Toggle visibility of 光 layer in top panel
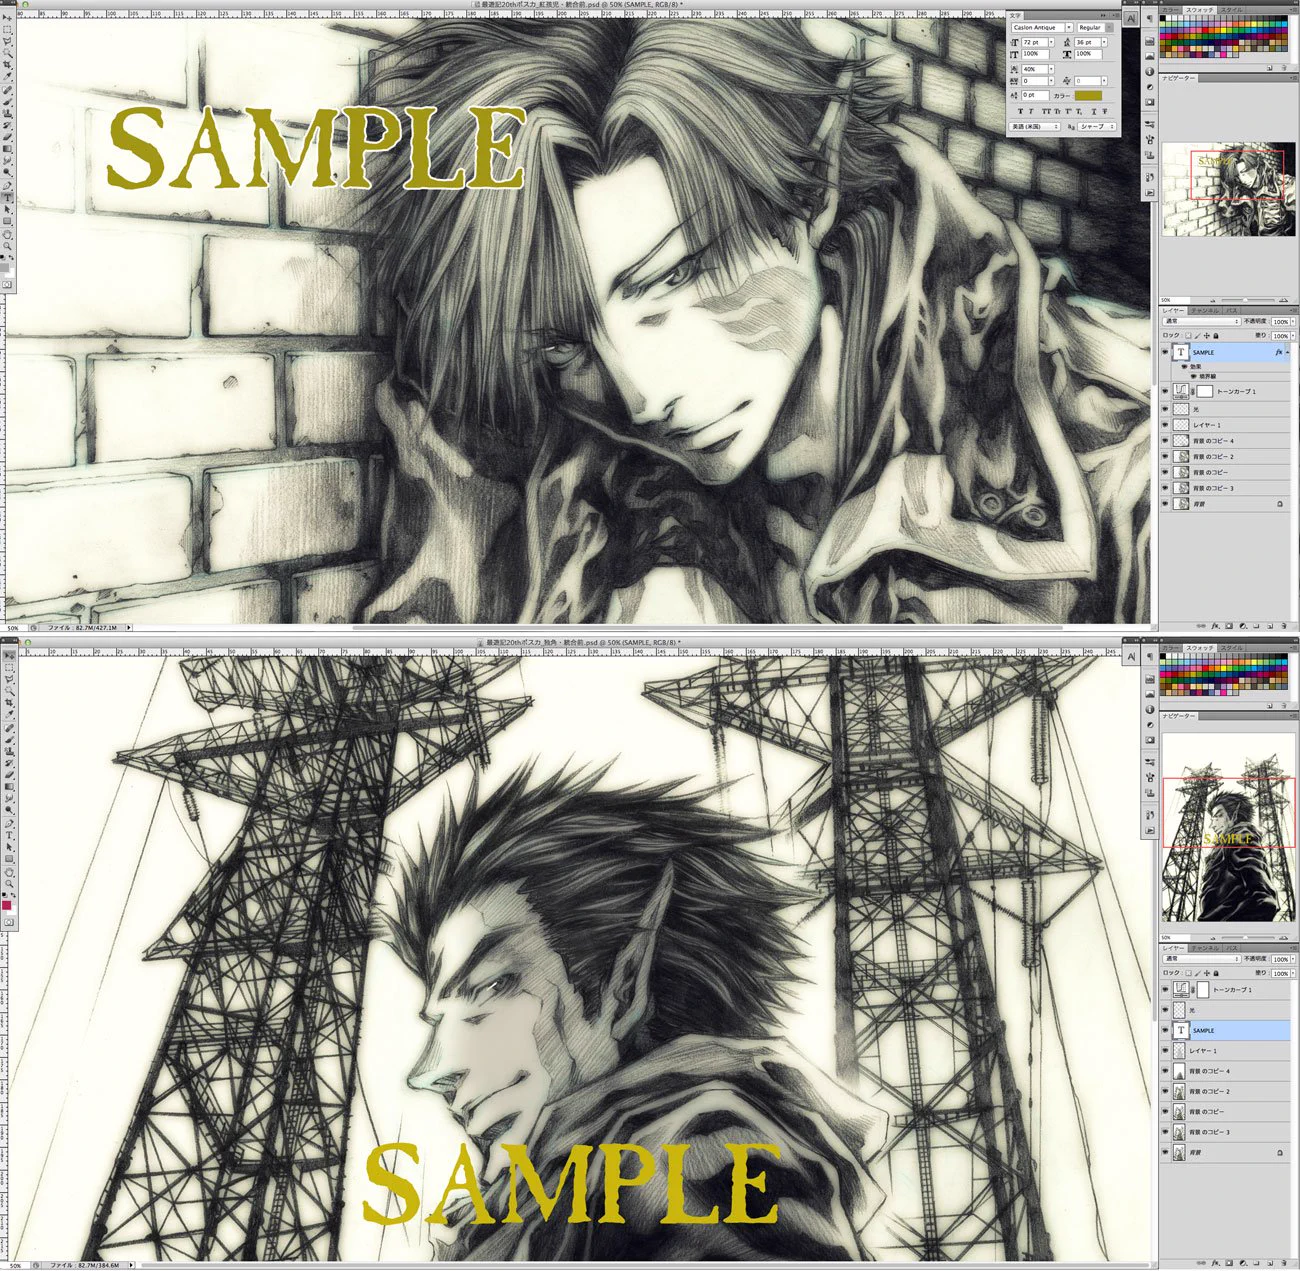 tap(1165, 409)
